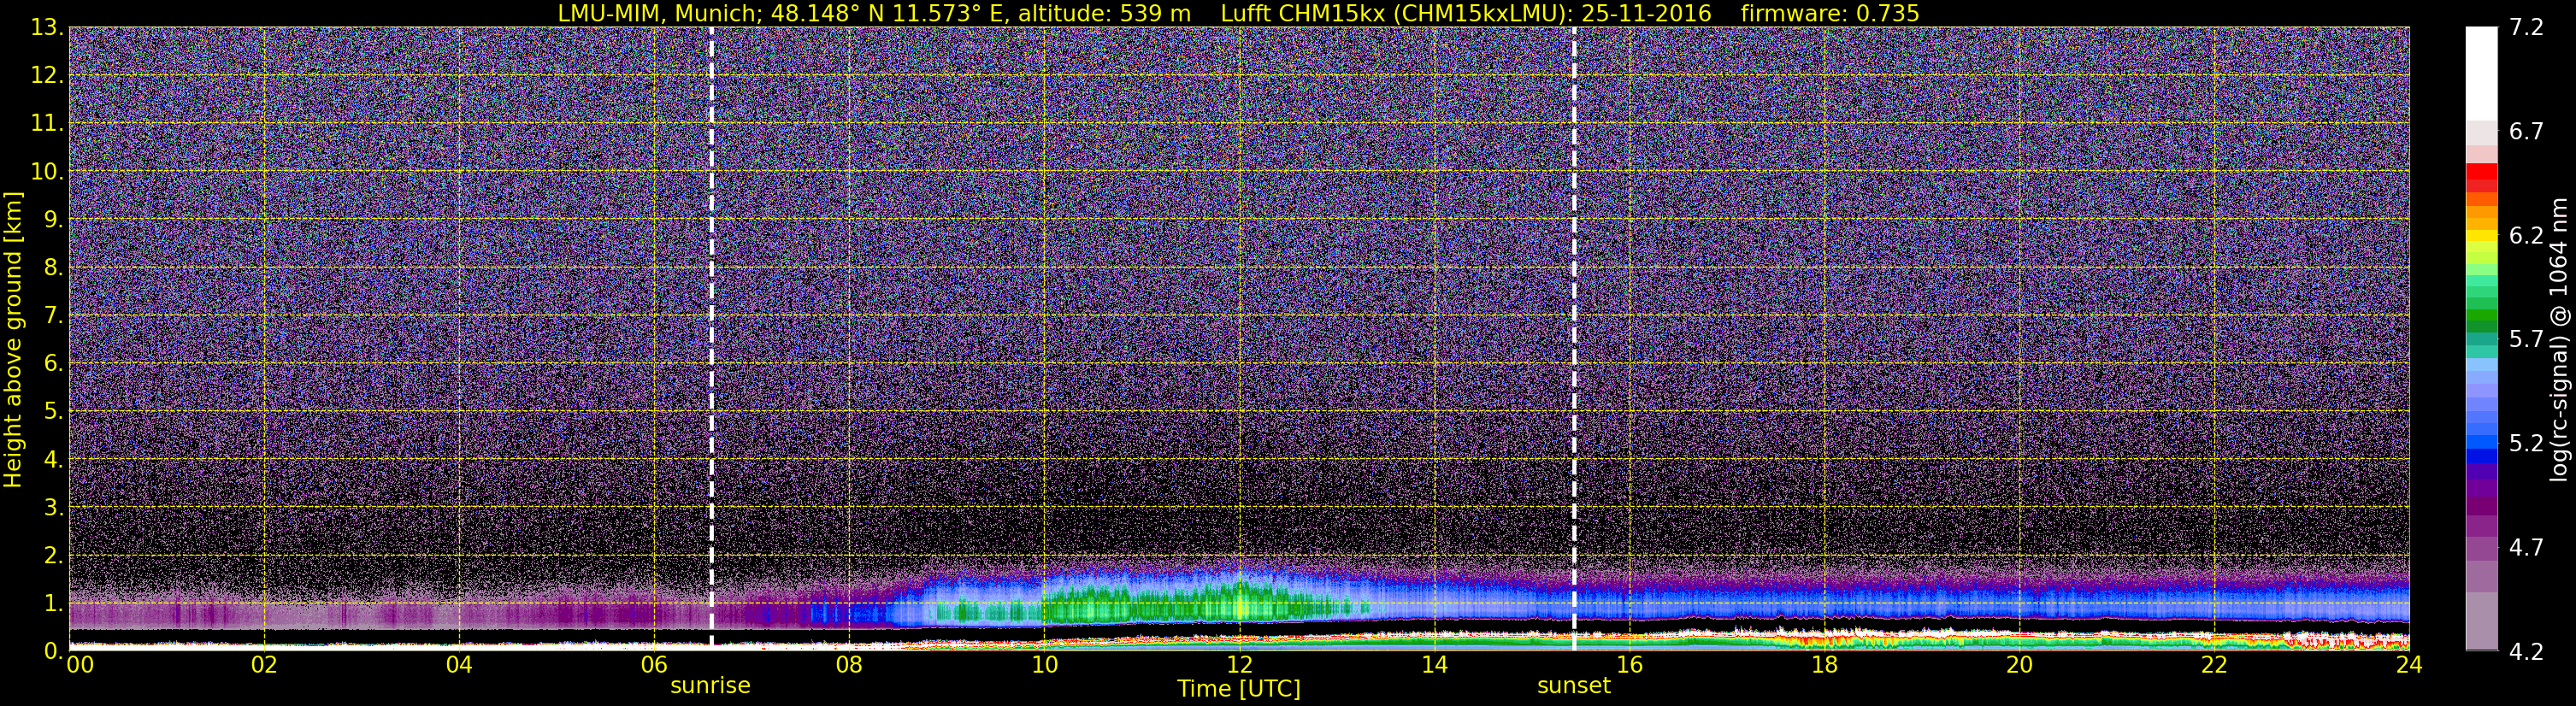Image resolution: width=2576 pixels, height=706 pixels.
Task: Click the colorbar value '6.7'
Action: click(x=2526, y=131)
